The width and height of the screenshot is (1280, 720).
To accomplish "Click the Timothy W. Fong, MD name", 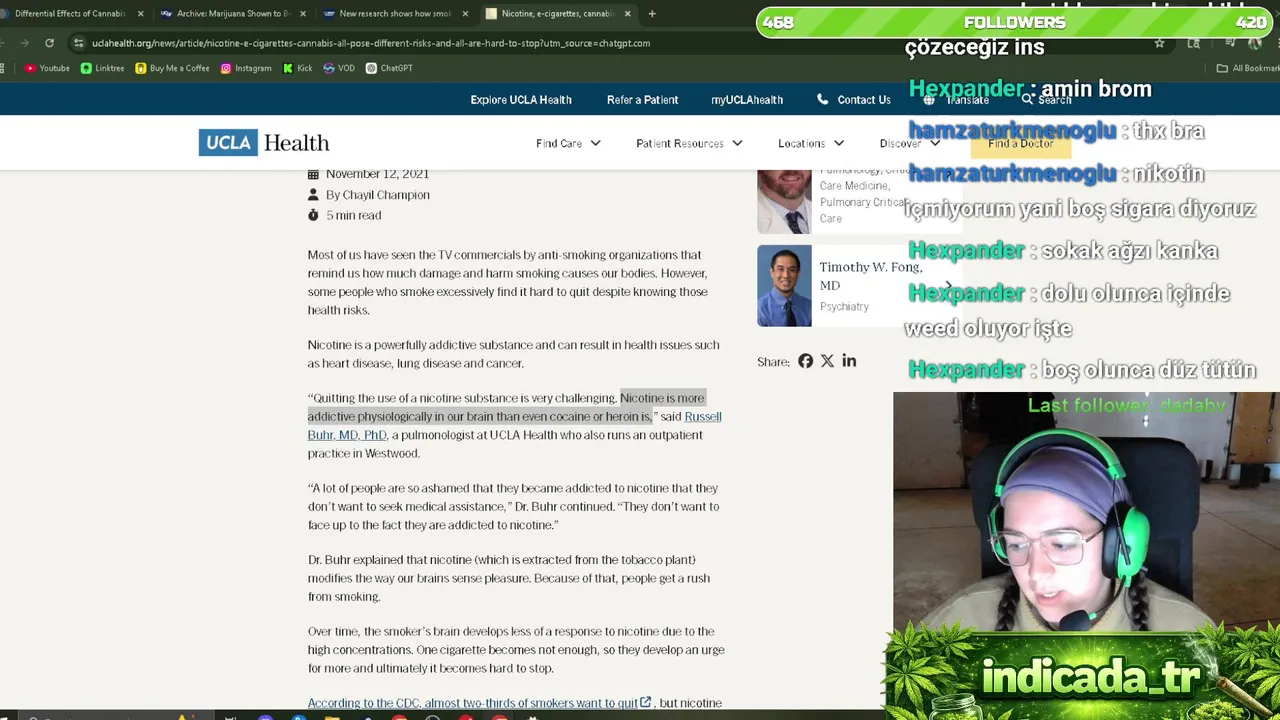I will [870, 276].
